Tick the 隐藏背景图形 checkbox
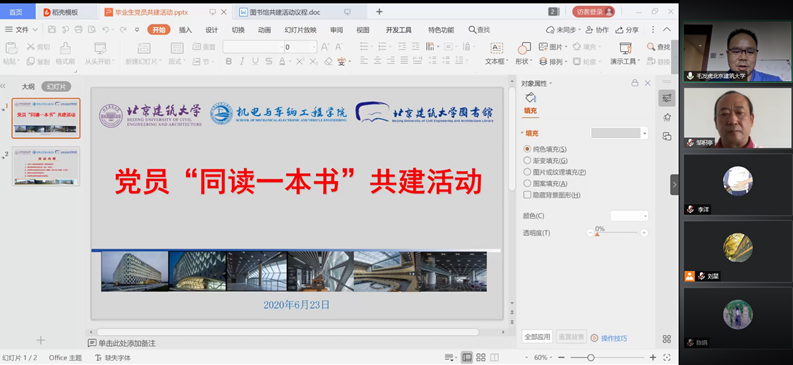The width and height of the screenshot is (793, 365). [527, 195]
